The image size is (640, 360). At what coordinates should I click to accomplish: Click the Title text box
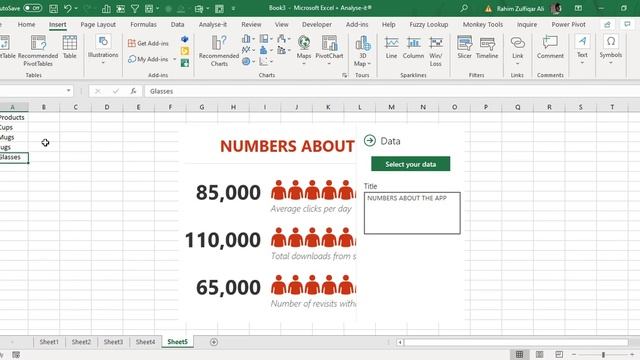(x=412, y=213)
